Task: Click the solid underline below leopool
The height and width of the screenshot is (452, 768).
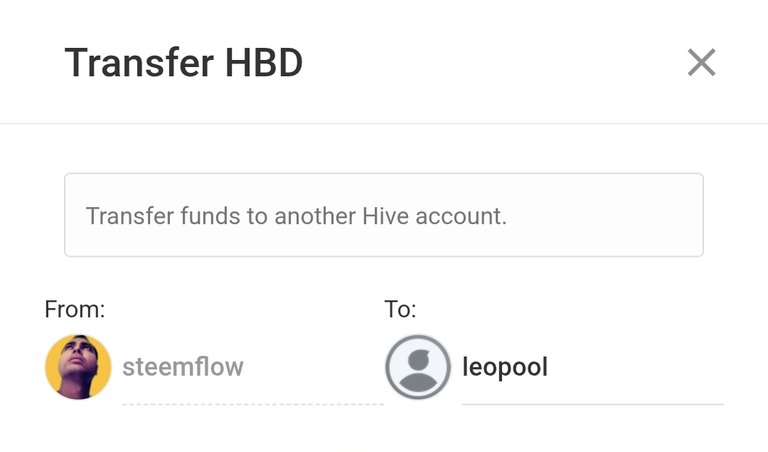Action: pos(593,404)
